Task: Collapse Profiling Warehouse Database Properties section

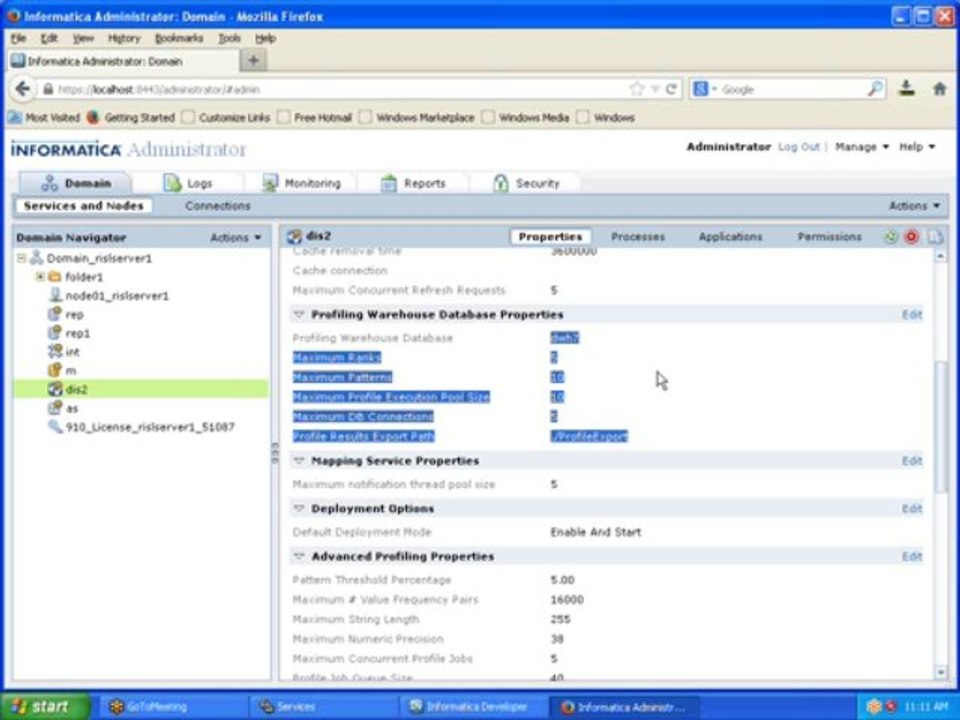Action: tap(299, 315)
